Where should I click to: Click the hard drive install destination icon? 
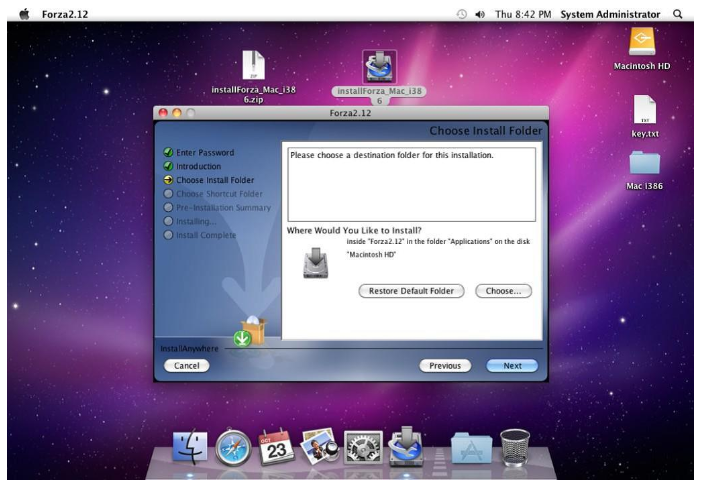pos(316,263)
